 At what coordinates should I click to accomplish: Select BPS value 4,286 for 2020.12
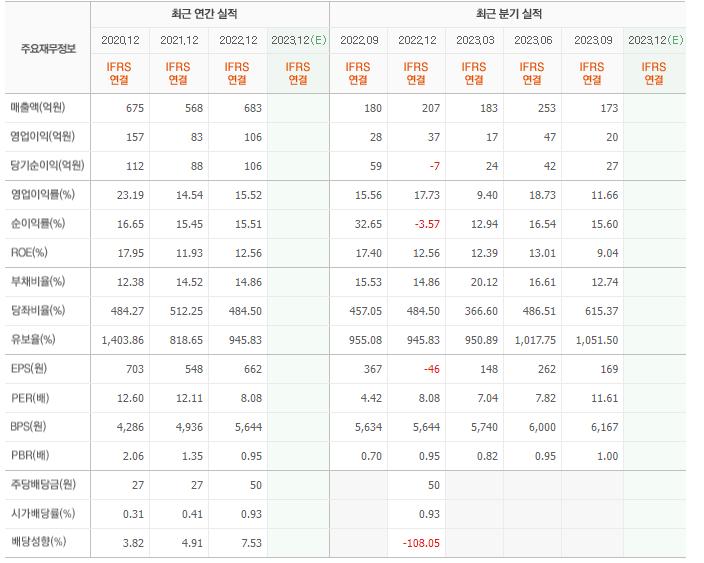pyautogui.click(x=130, y=427)
